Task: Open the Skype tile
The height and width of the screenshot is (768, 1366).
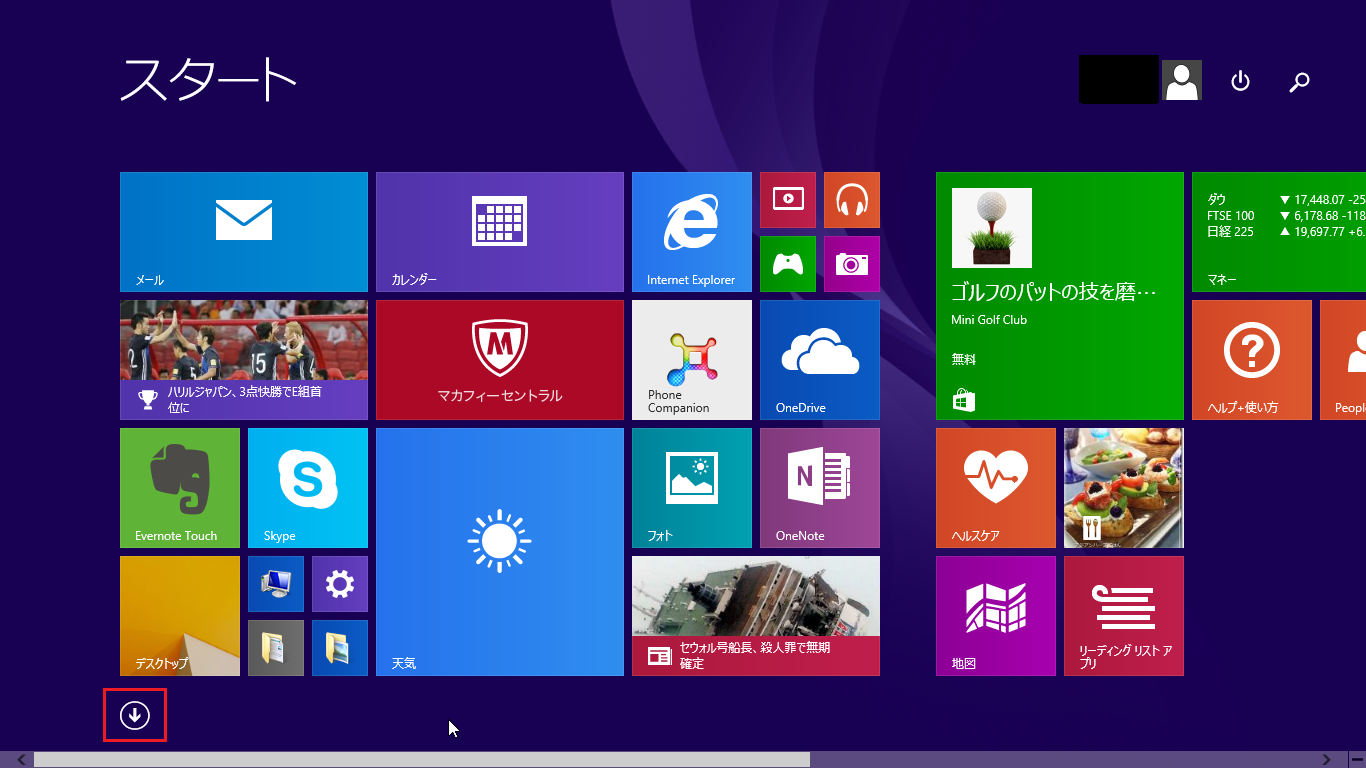Action: pyautogui.click(x=308, y=488)
